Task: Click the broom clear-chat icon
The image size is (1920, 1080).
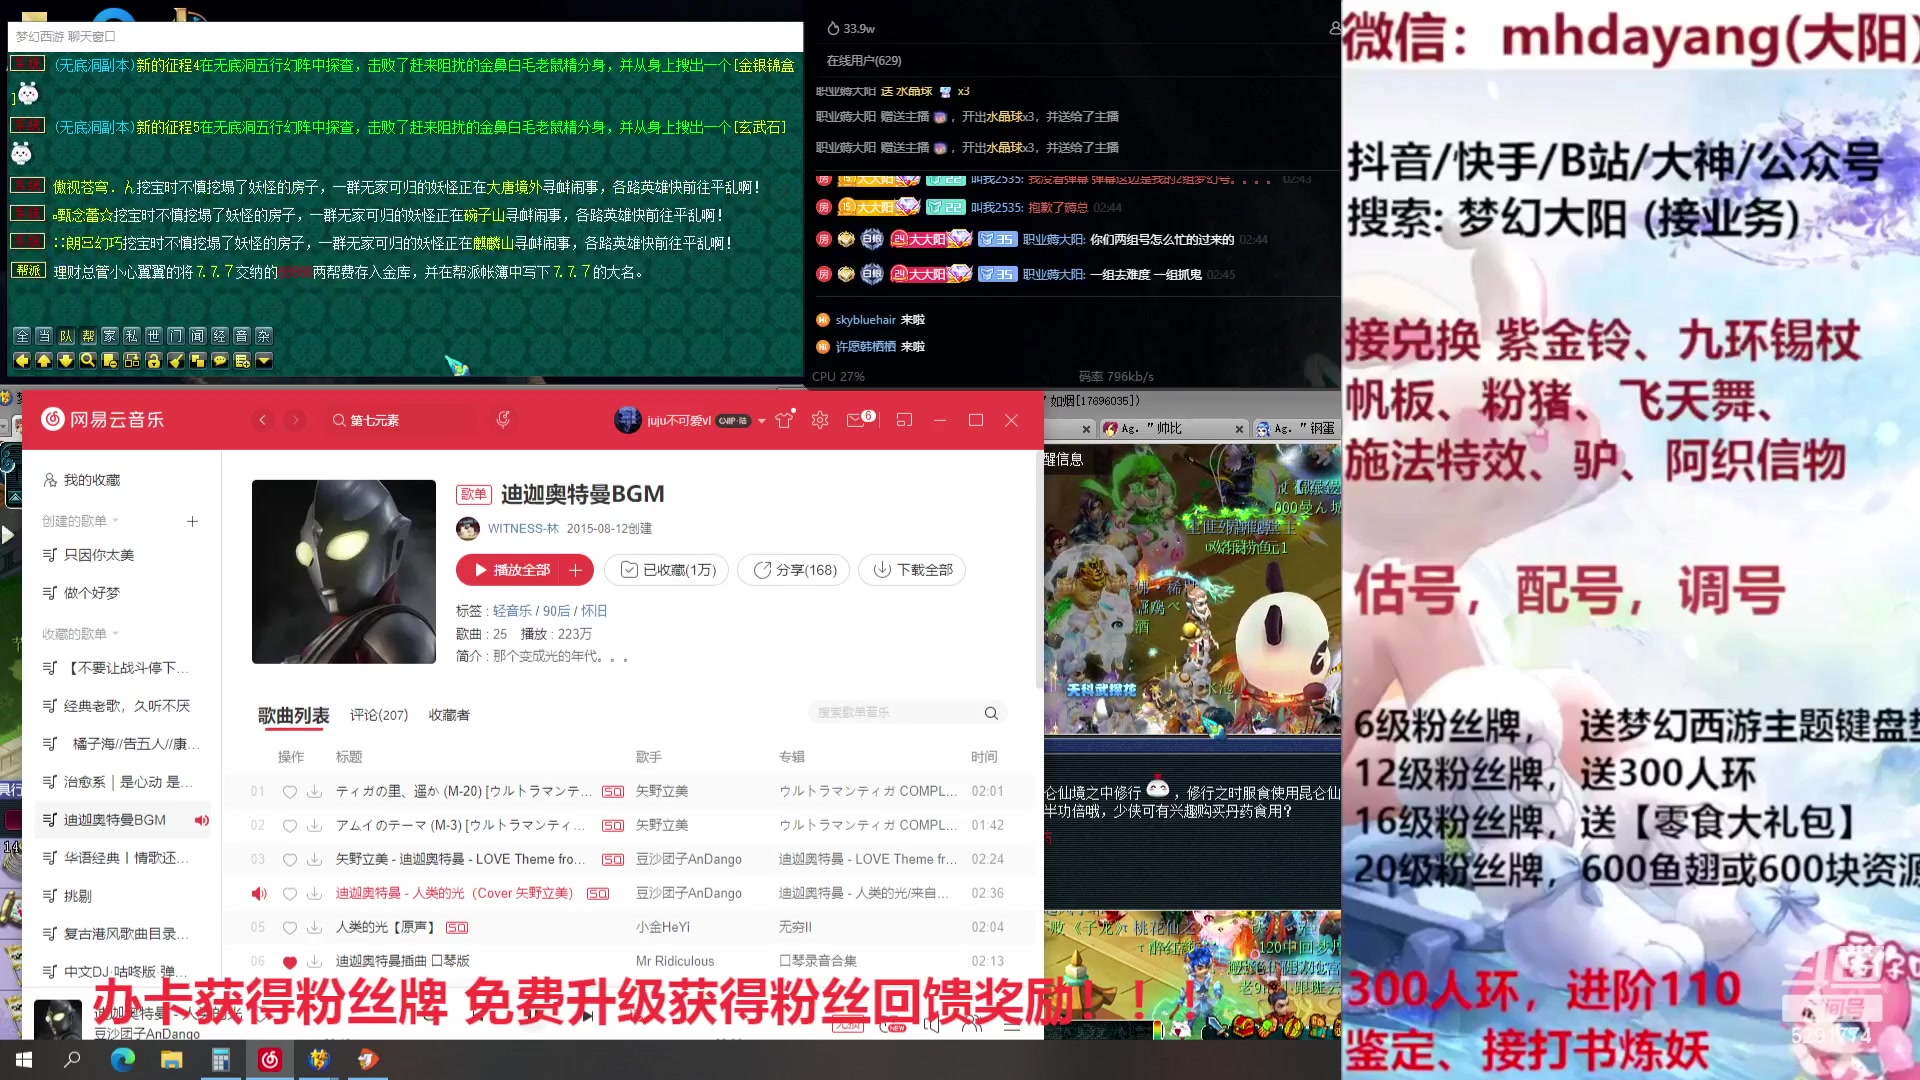Action: point(176,360)
